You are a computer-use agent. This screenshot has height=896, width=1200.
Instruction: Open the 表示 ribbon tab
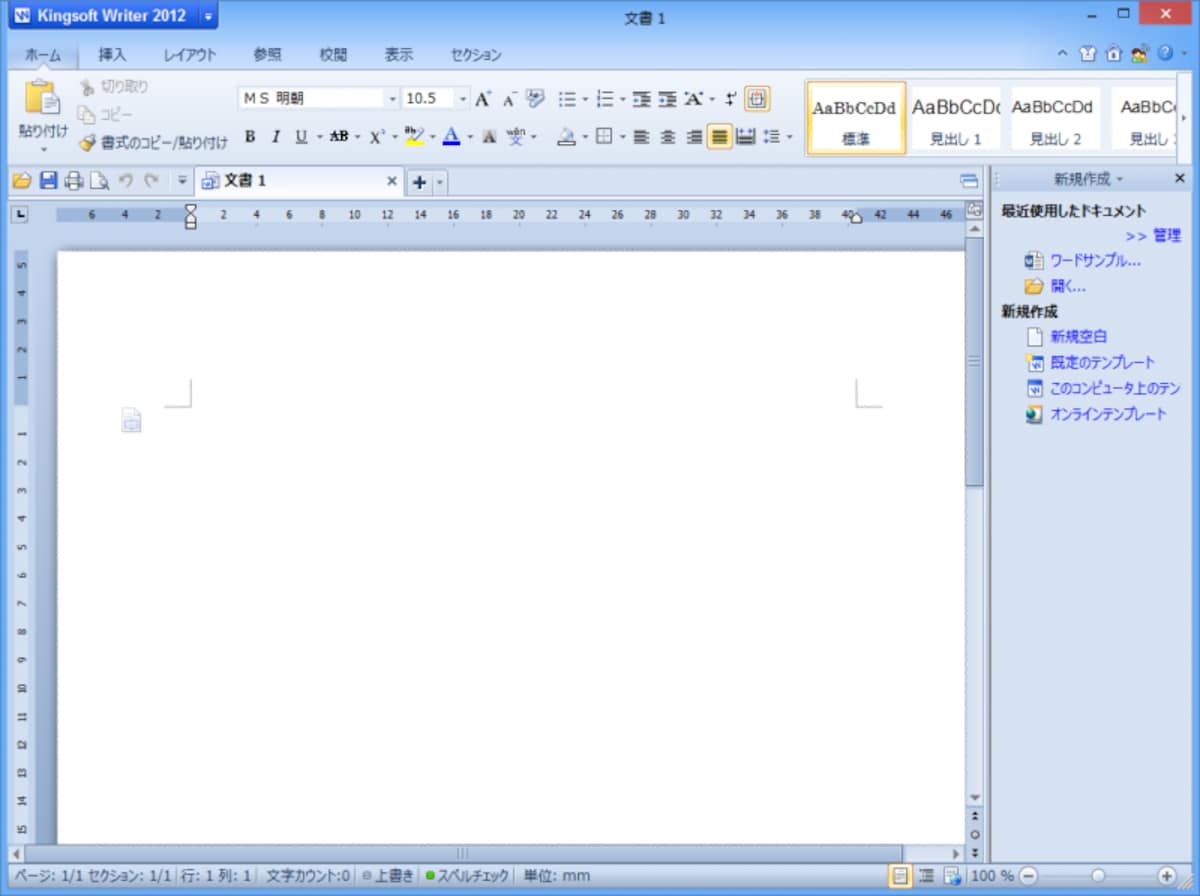tap(399, 55)
